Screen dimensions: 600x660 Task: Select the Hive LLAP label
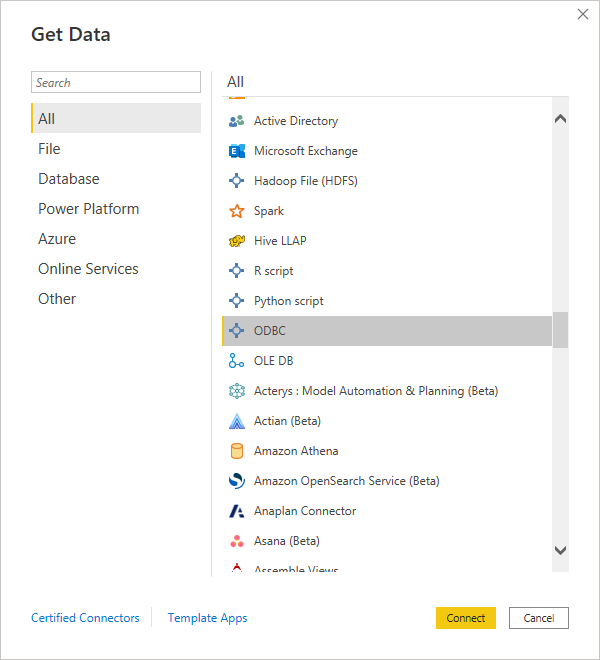[x=280, y=241]
